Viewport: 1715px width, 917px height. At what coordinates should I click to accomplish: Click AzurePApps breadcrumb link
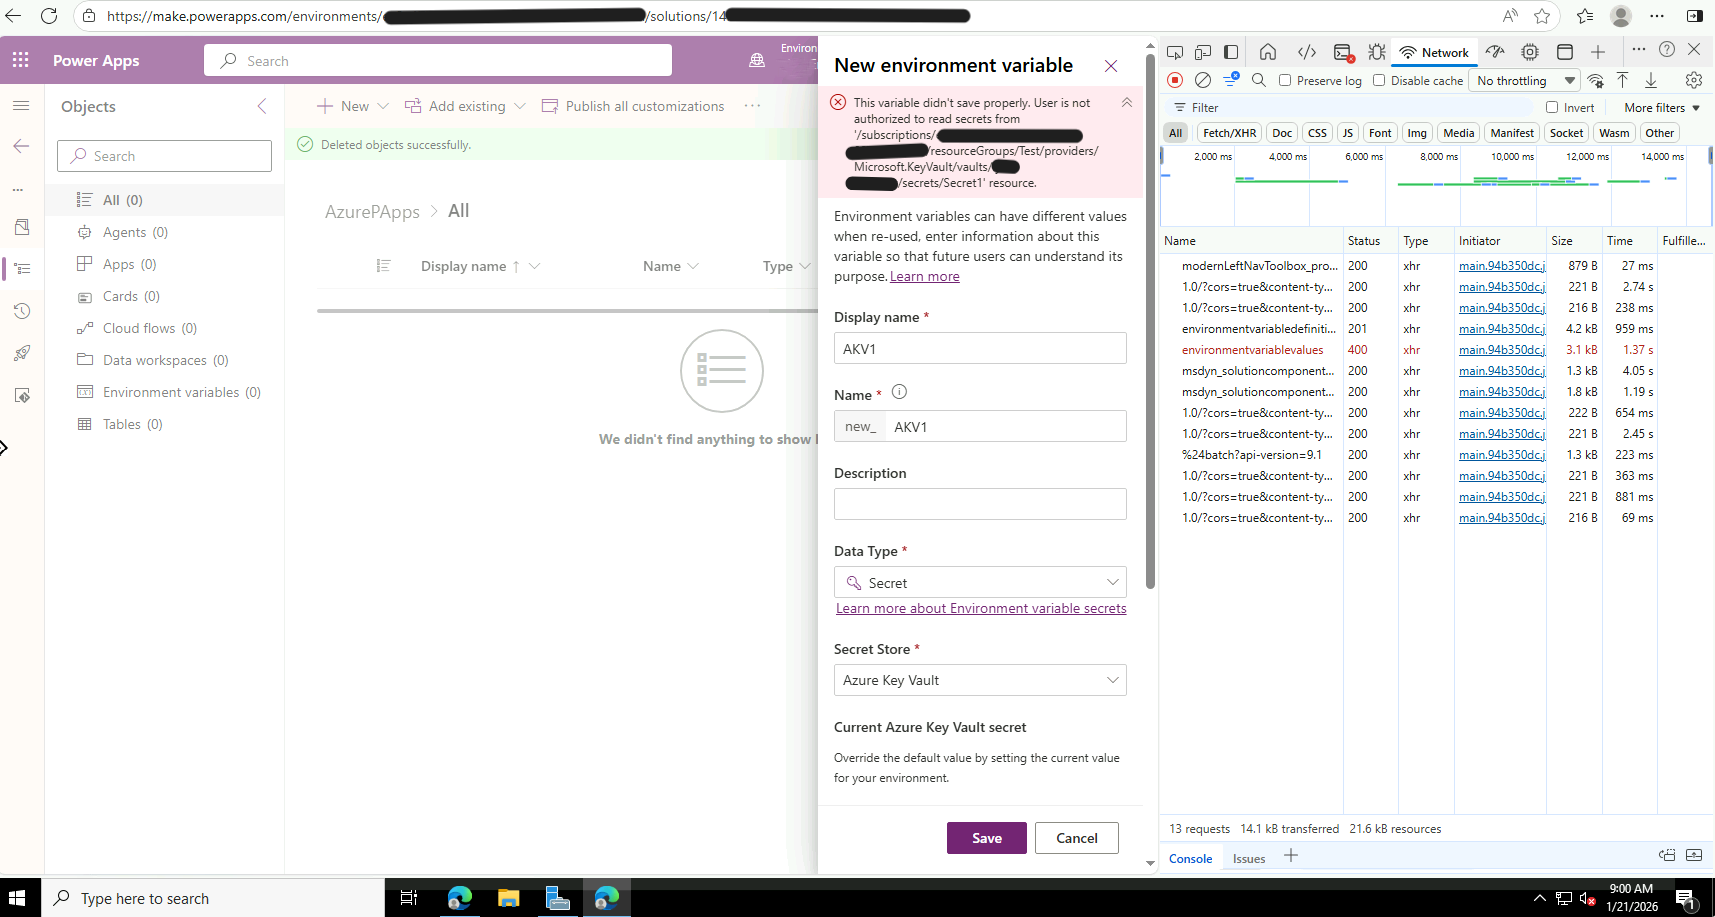coord(372,211)
